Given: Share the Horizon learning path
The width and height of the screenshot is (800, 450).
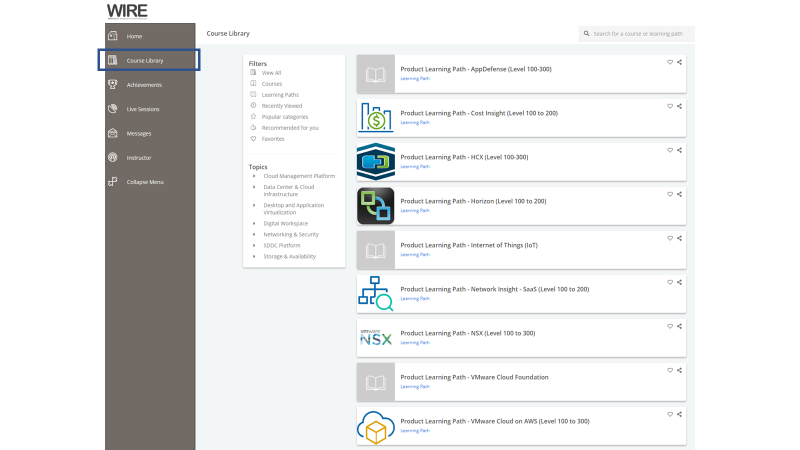Looking at the screenshot, I should point(679,194).
